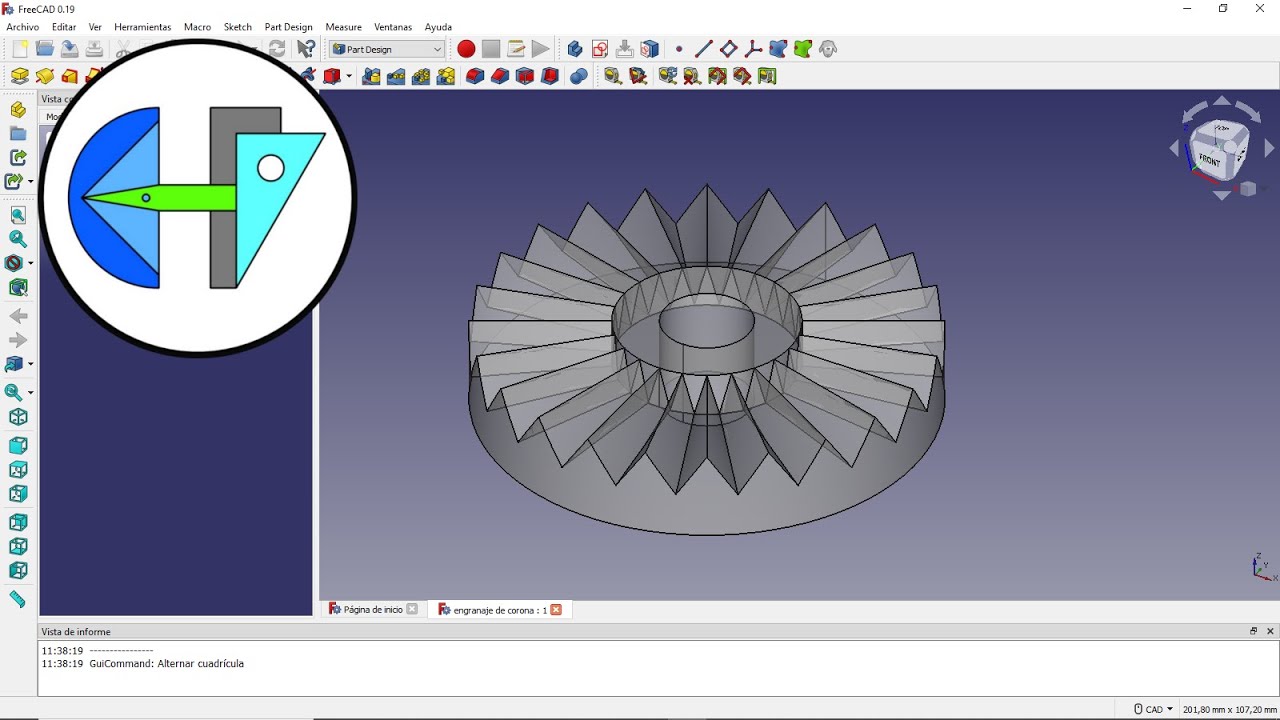This screenshot has width=1280, height=720.
Task: Create a new Sketch
Action: click(x=600, y=49)
